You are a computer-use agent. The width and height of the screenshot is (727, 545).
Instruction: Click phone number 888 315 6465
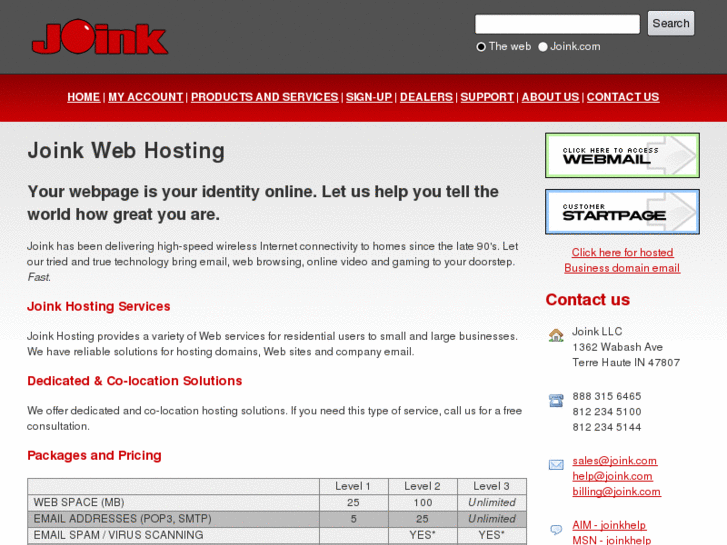point(607,396)
